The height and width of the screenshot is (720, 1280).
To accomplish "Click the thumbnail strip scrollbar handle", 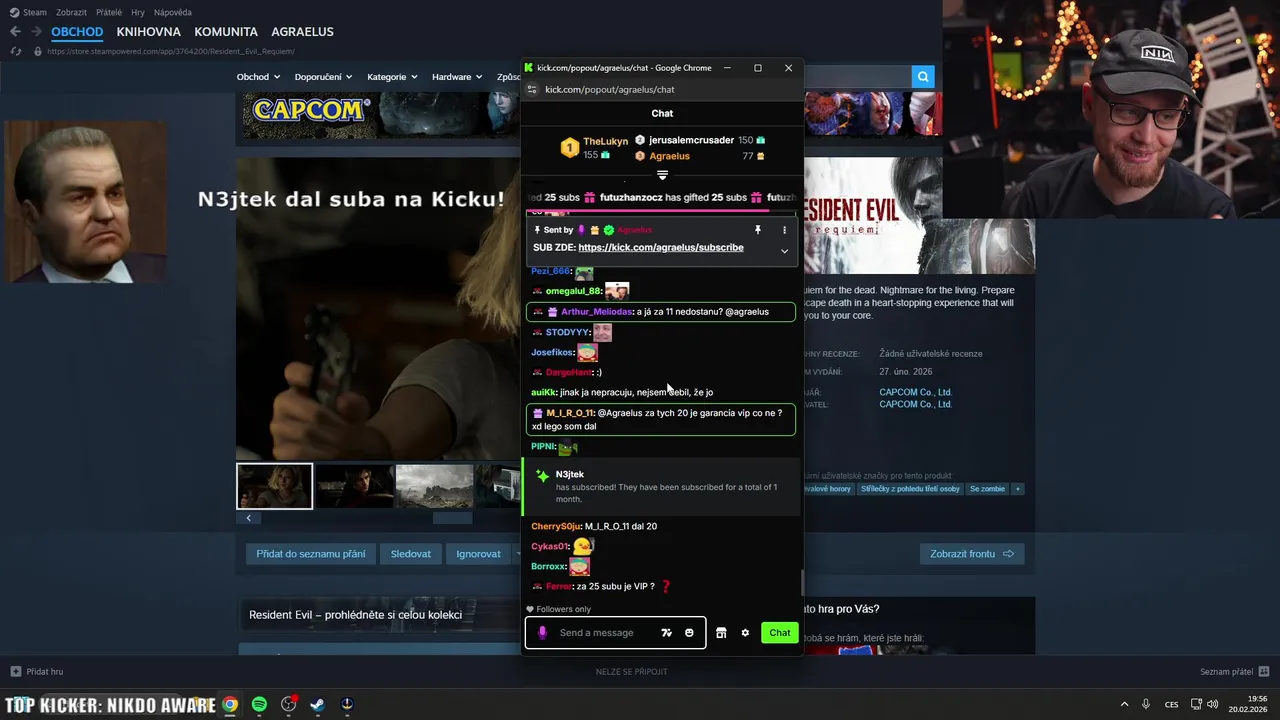I will pos(452,518).
